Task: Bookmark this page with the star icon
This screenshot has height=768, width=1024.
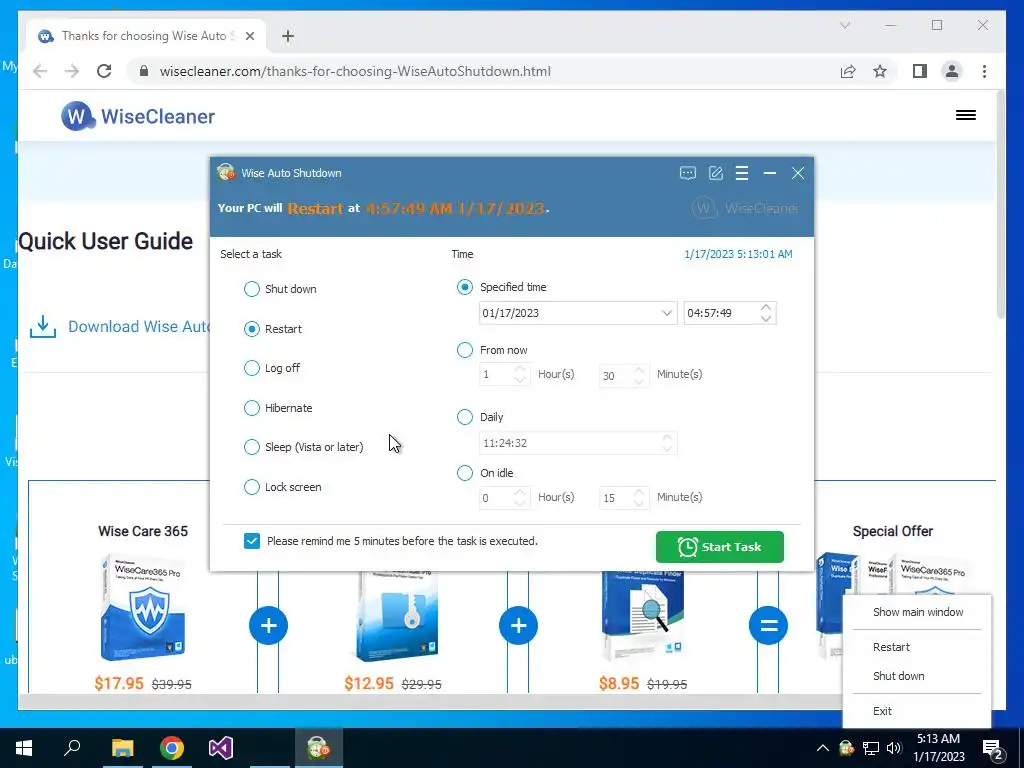Action: tap(880, 71)
